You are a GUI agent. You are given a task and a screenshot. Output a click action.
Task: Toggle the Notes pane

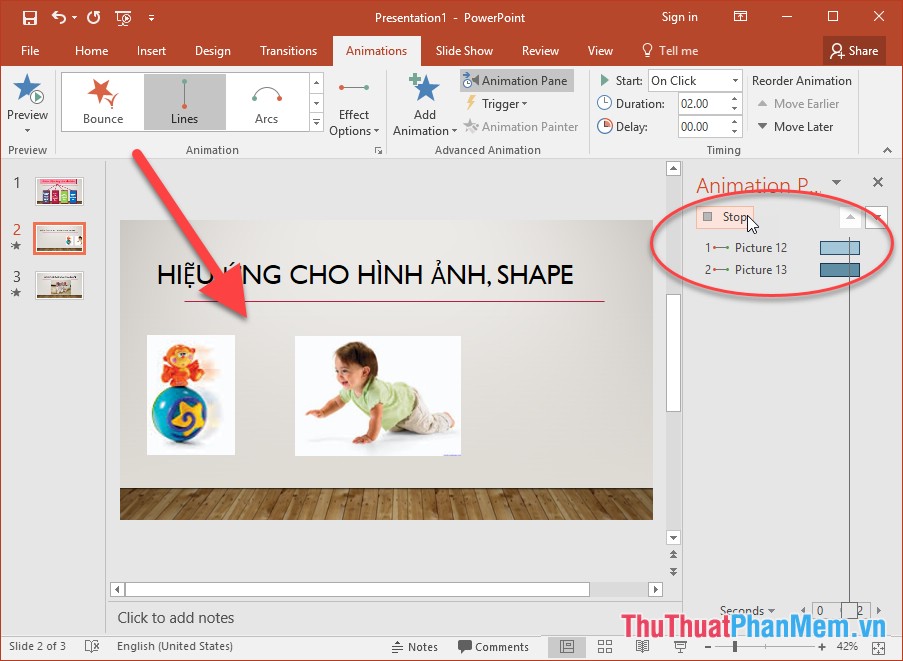[x=415, y=646]
